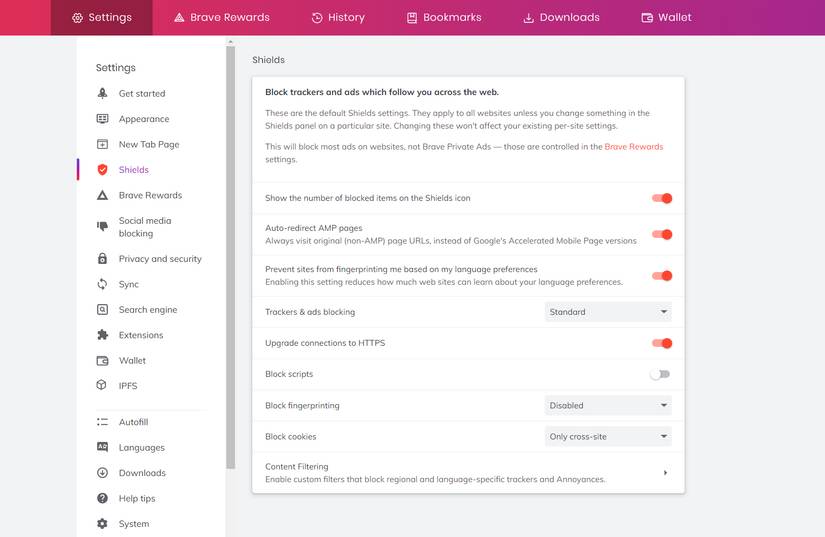Open Trackers & ads blocking dropdown

click(608, 312)
